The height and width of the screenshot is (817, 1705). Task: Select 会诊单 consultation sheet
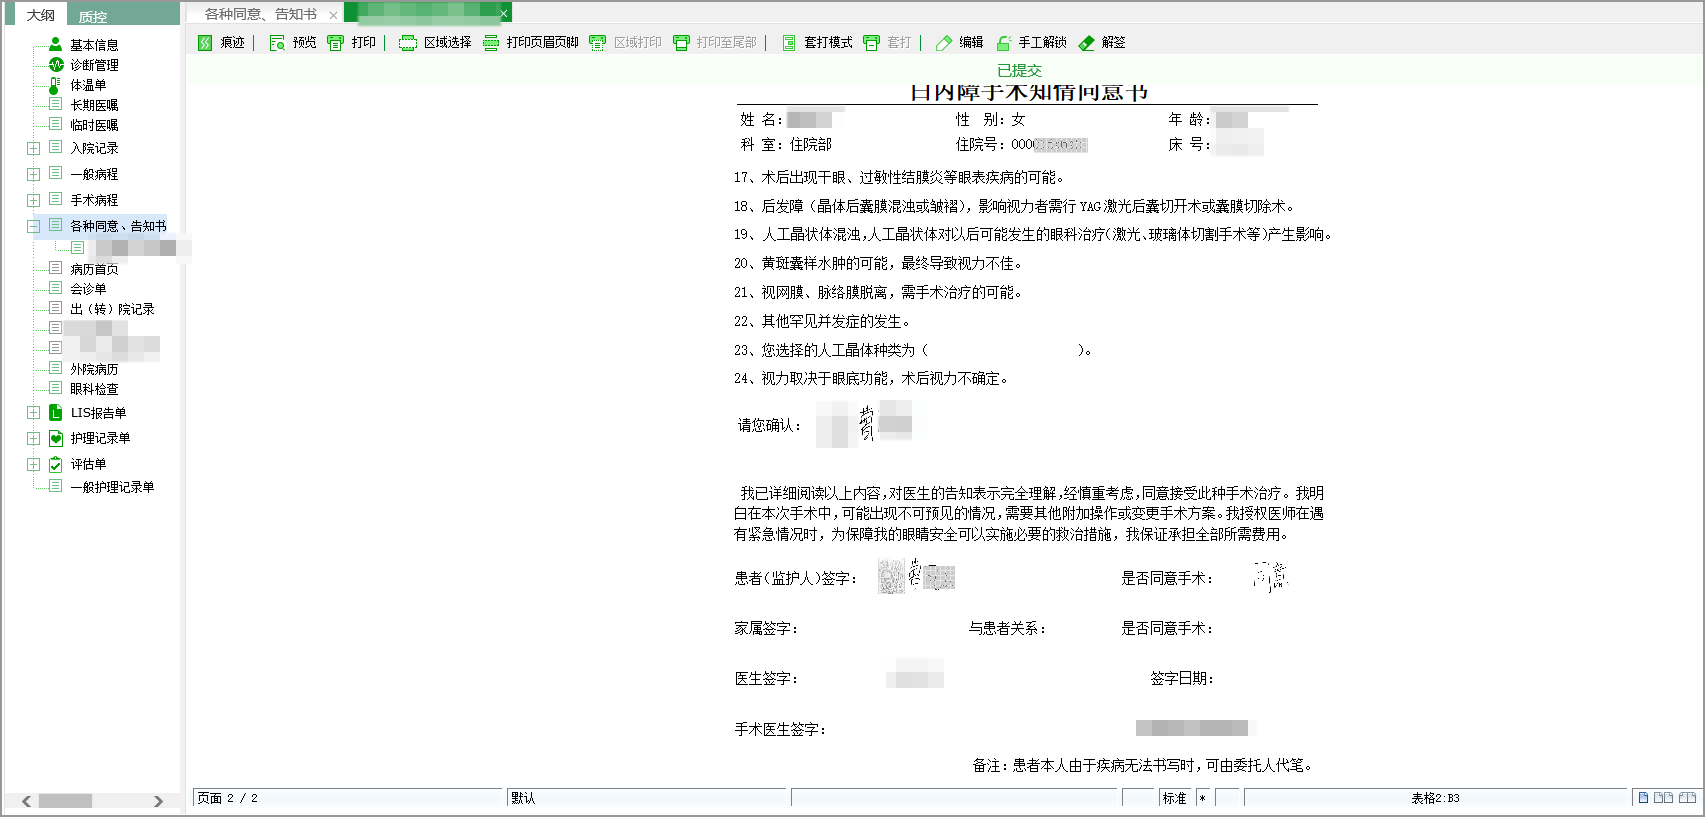(88, 289)
